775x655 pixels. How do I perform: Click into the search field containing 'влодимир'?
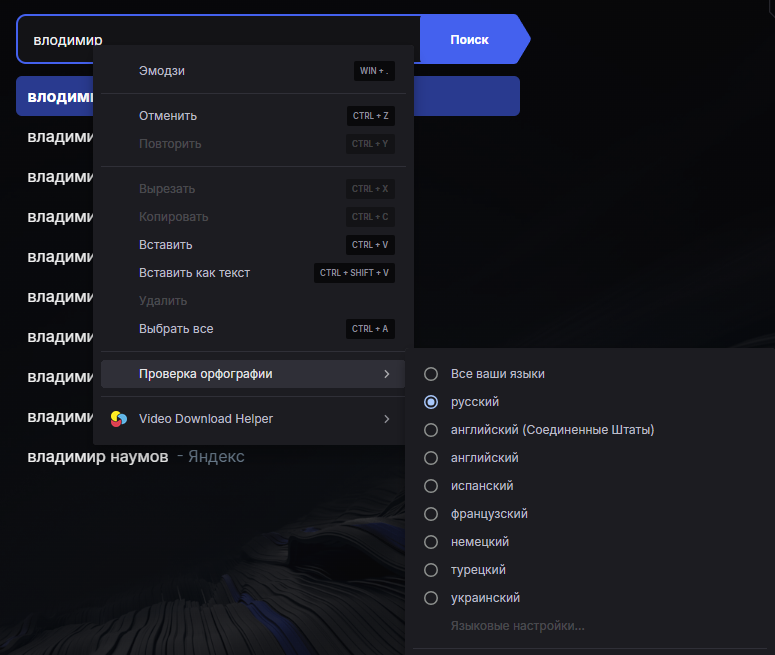[x=217, y=40]
